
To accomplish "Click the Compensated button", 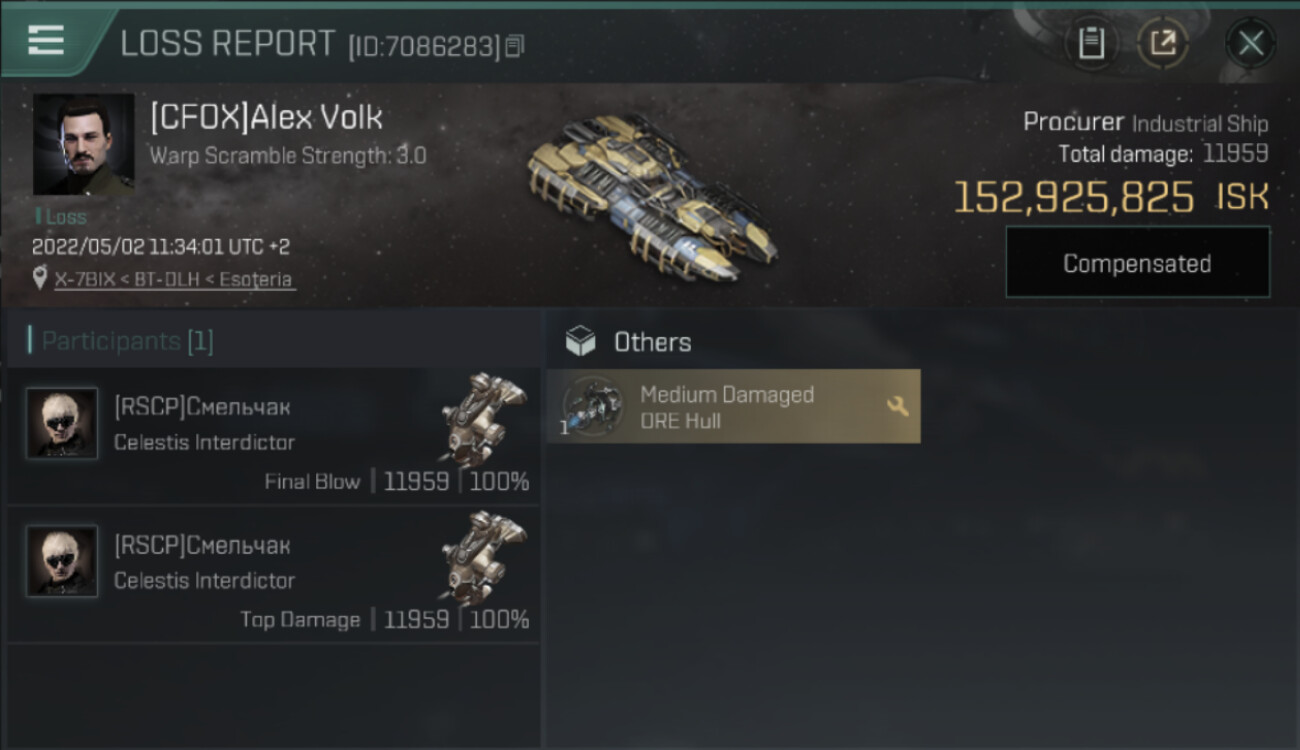I will tap(1137, 263).
